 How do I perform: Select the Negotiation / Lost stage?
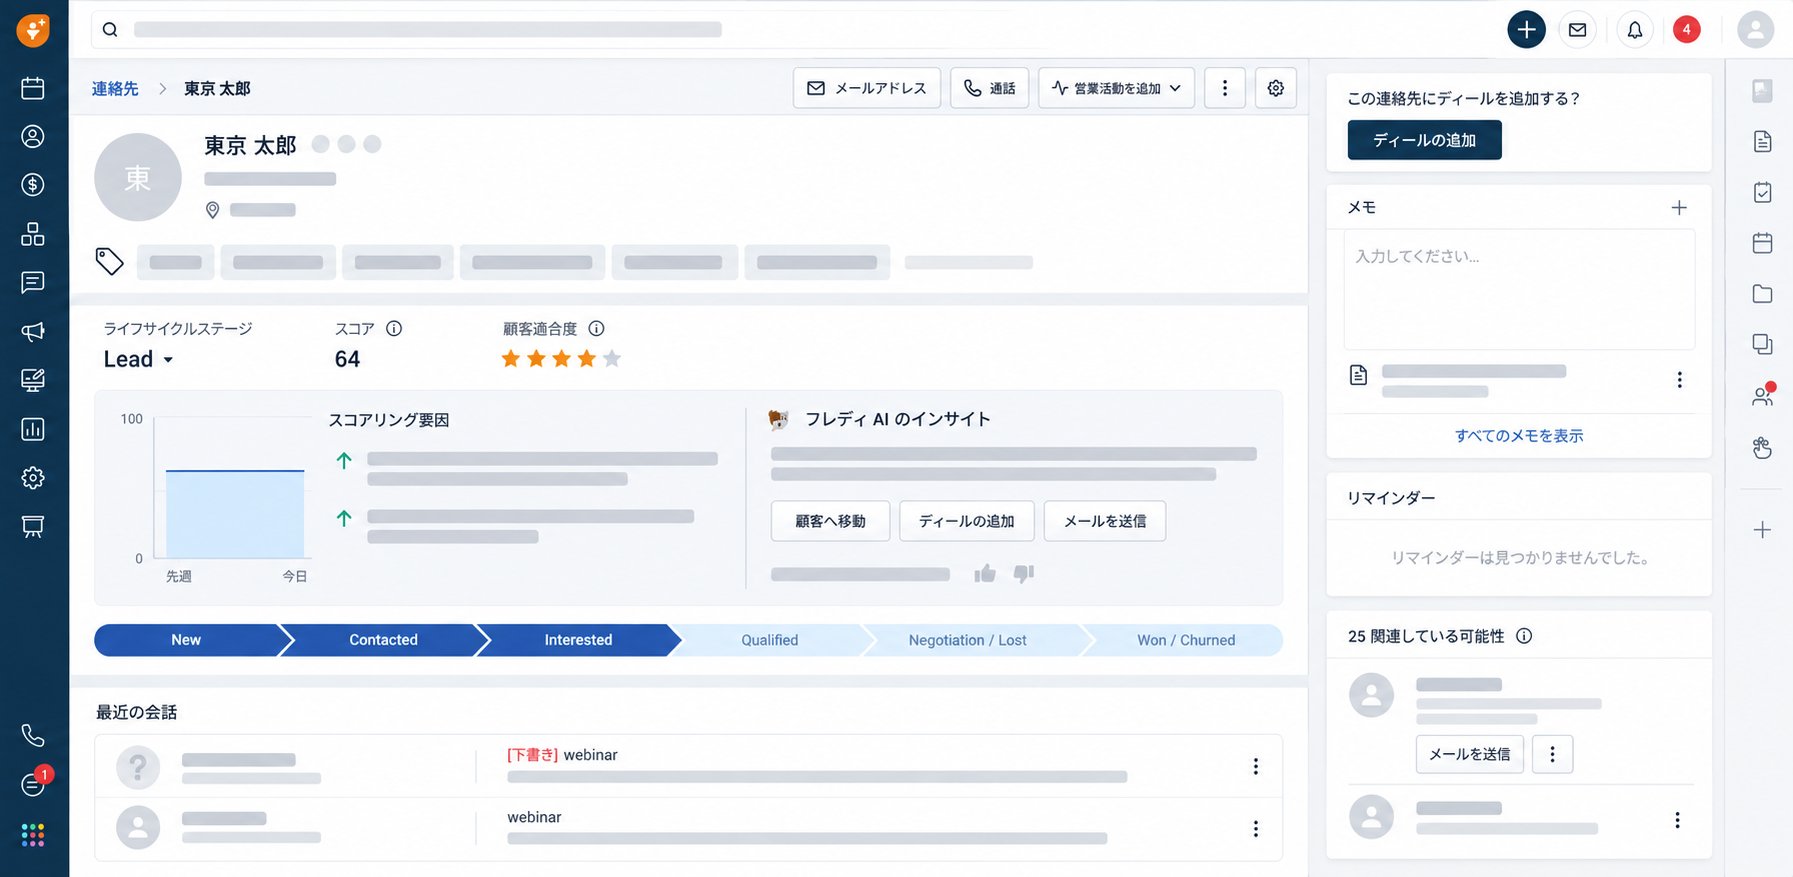click(967, 640)
